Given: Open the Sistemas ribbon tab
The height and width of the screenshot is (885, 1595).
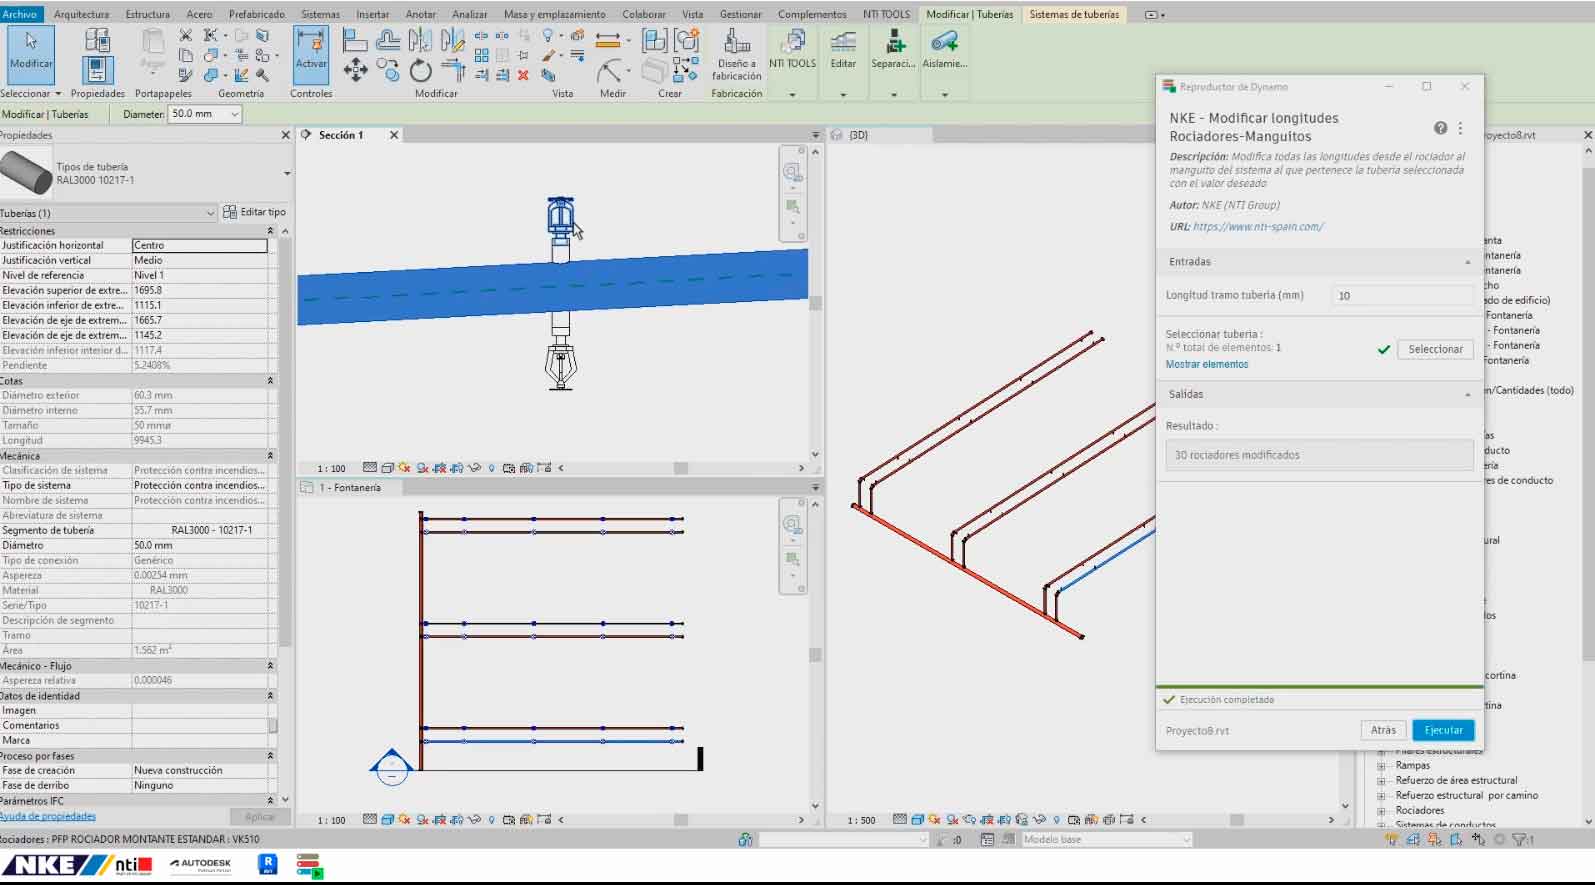Looking at the screenshot, I should pos(320,14).
